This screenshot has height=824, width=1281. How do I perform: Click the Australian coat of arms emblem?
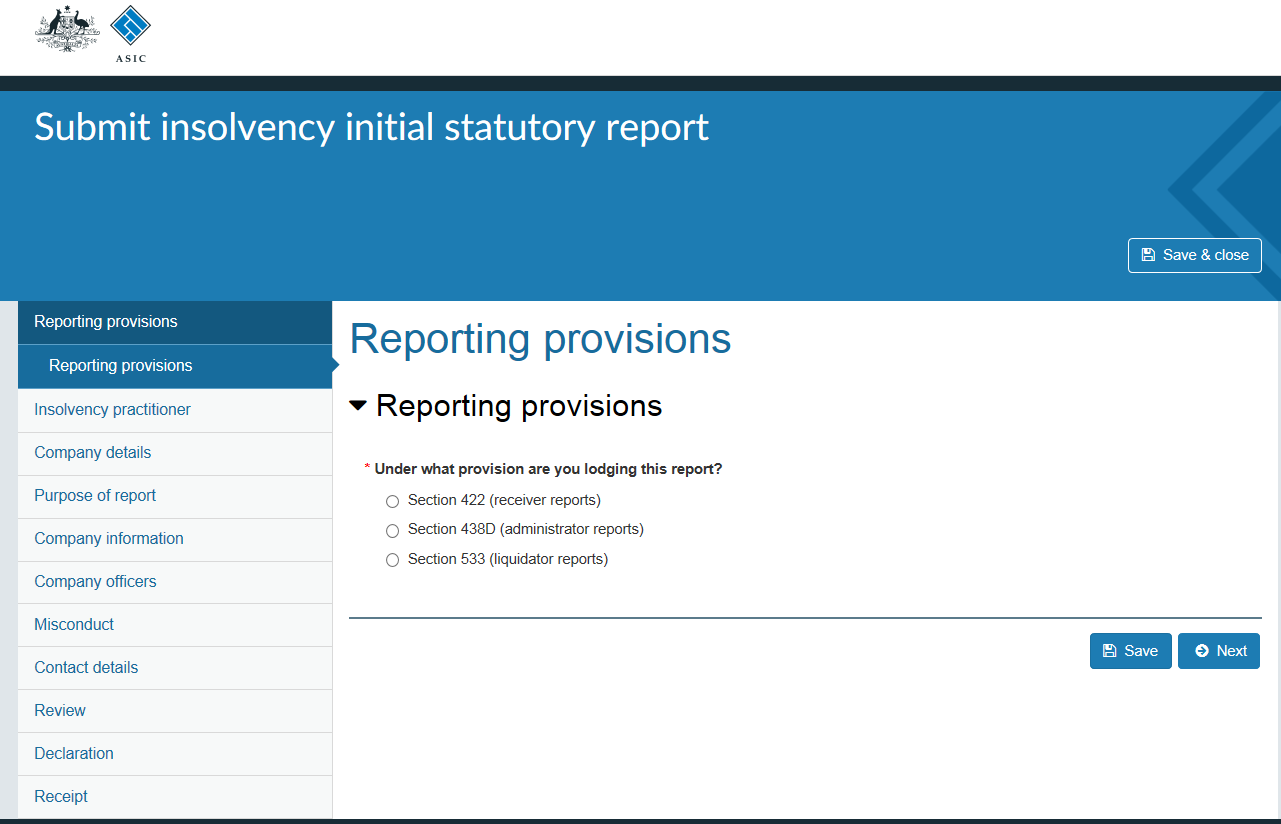(68, 29)
